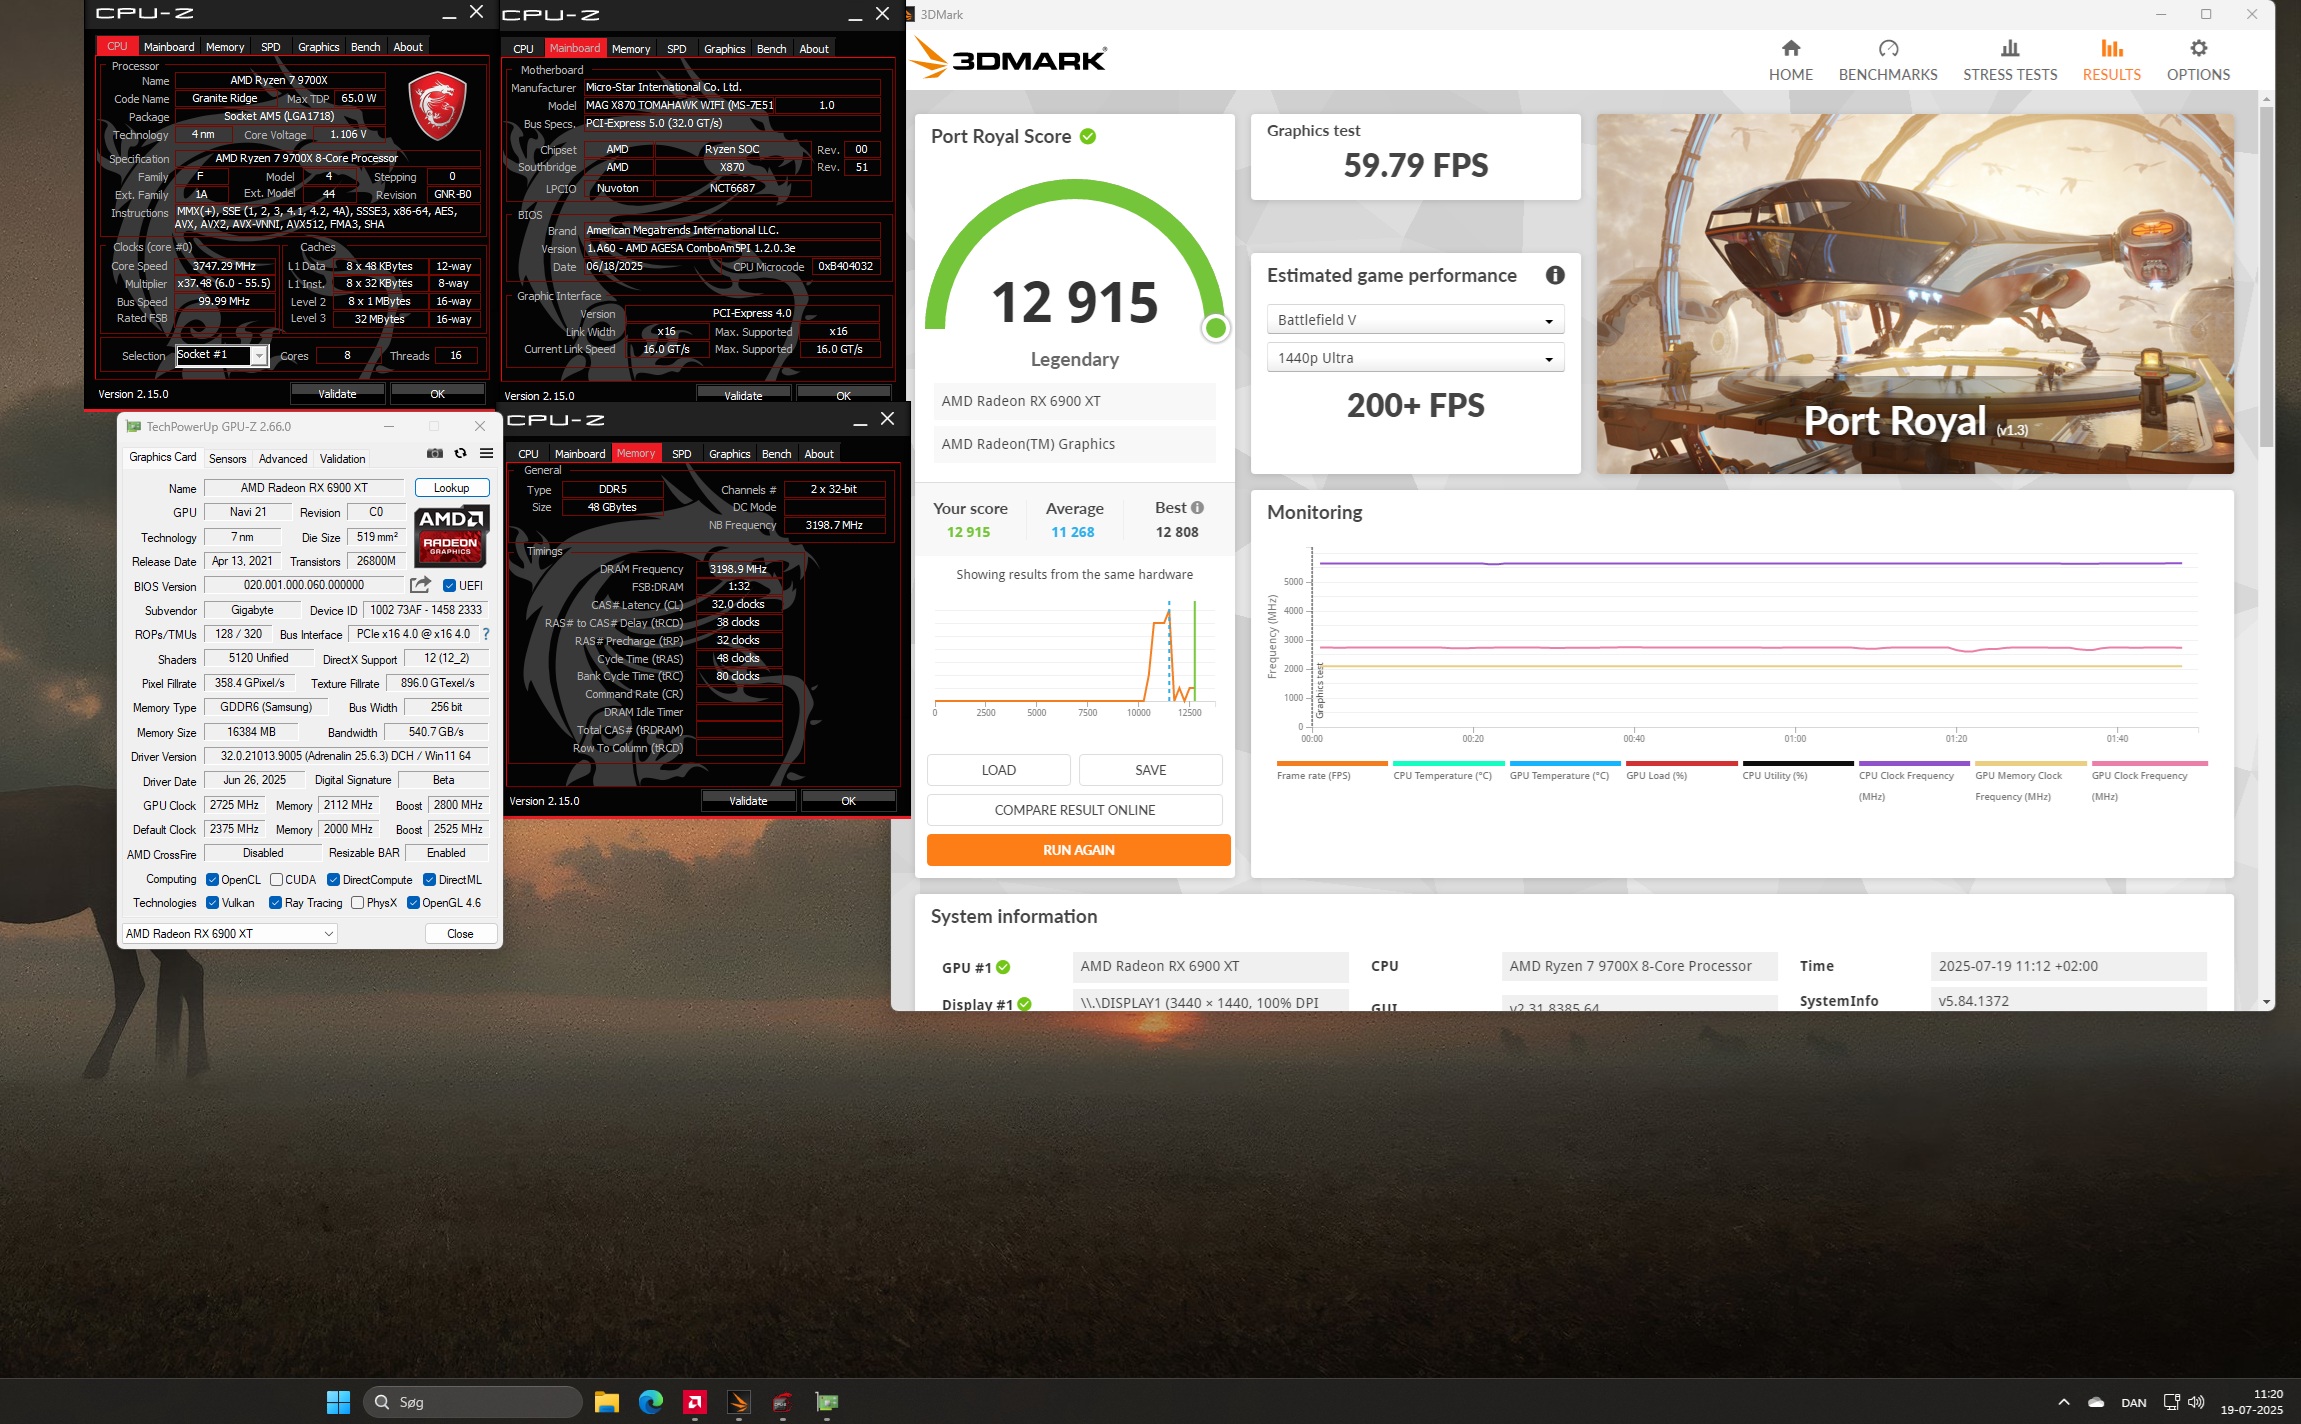Open File Explorer from the taskbar
The image size is (2301, 1424).
point(606,1402)
